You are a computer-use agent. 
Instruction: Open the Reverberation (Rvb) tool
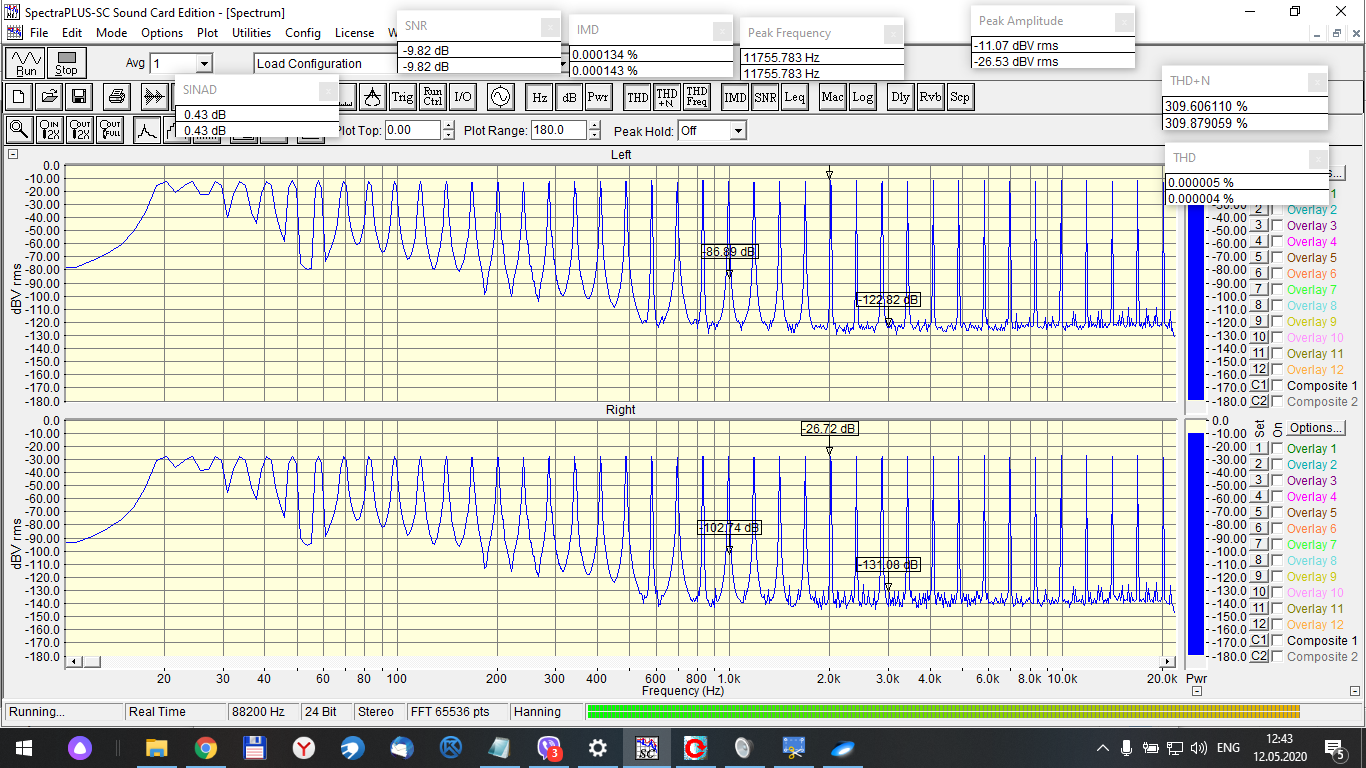tap(929, 97)
